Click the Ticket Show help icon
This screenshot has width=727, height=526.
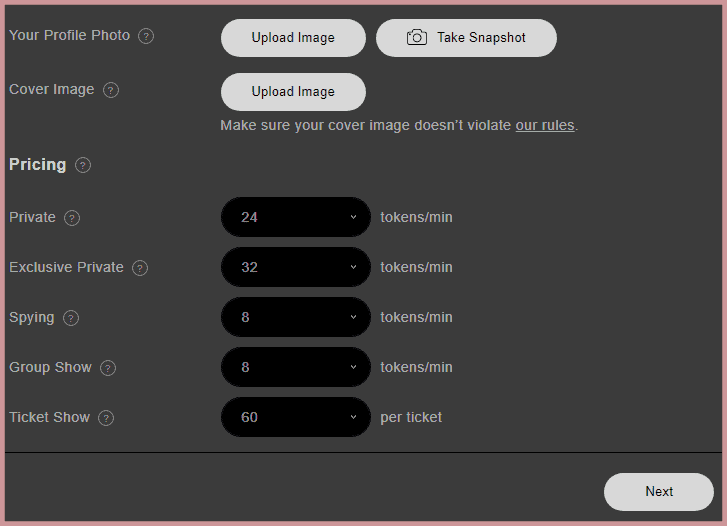pyautogui.click(x=106, y=418)
